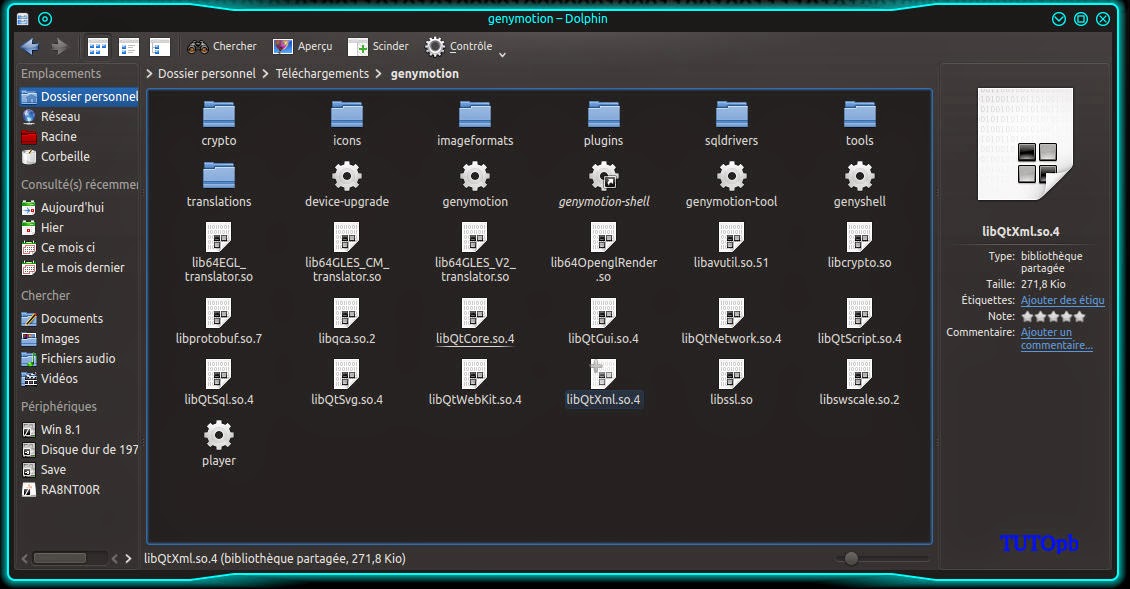The width and height of the screenshot is (1130, 589).
Task: Click the genymotion breadcrumb segment
Action: (x=424, y=74)
